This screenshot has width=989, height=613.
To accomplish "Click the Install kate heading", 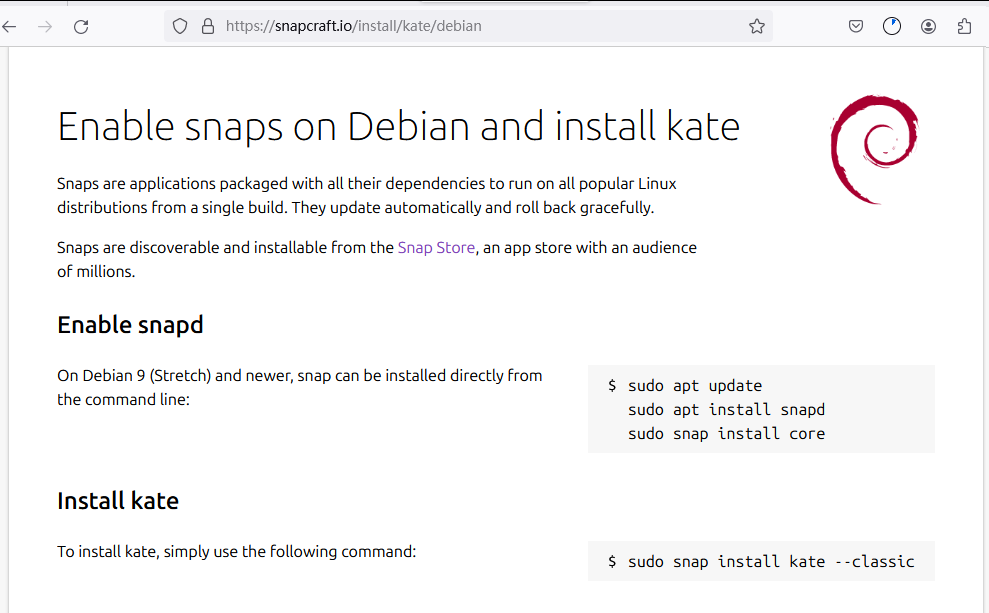I will [x=118, y=501].
